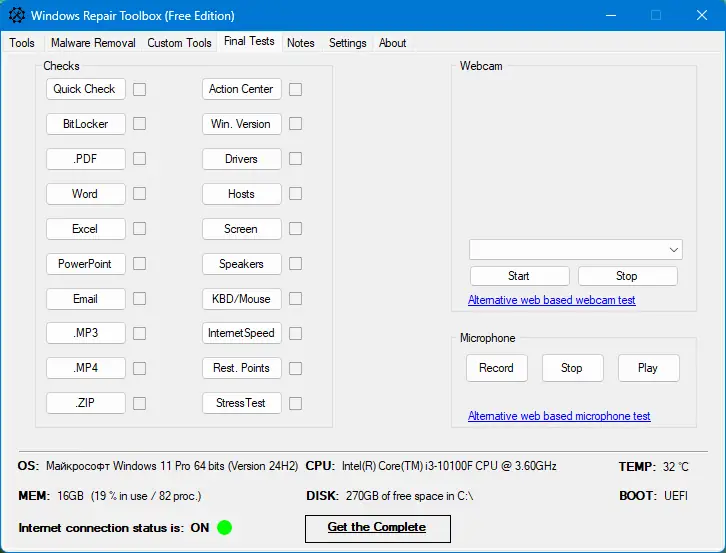The width and height of the screenshot is (726, 553).
Task: Mark the StressTest checkbox
Action: (295, 403)
